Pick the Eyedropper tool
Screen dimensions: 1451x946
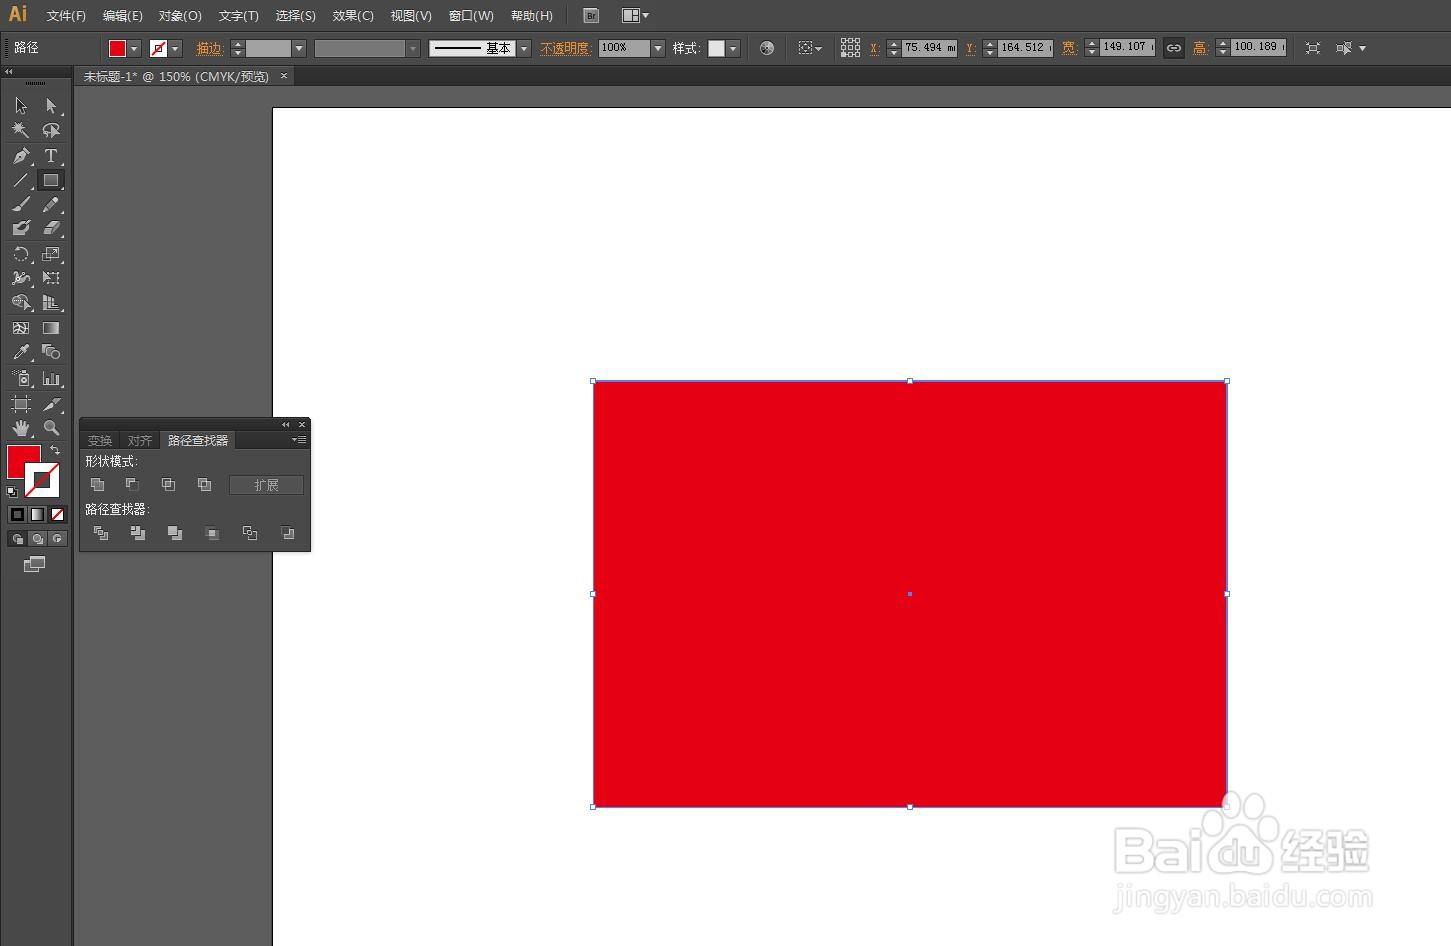click(x=21, y=352)
